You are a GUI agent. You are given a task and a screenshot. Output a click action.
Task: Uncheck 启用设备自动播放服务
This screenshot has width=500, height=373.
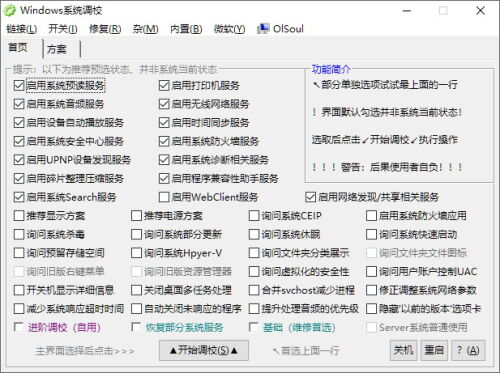coord(19,123)
